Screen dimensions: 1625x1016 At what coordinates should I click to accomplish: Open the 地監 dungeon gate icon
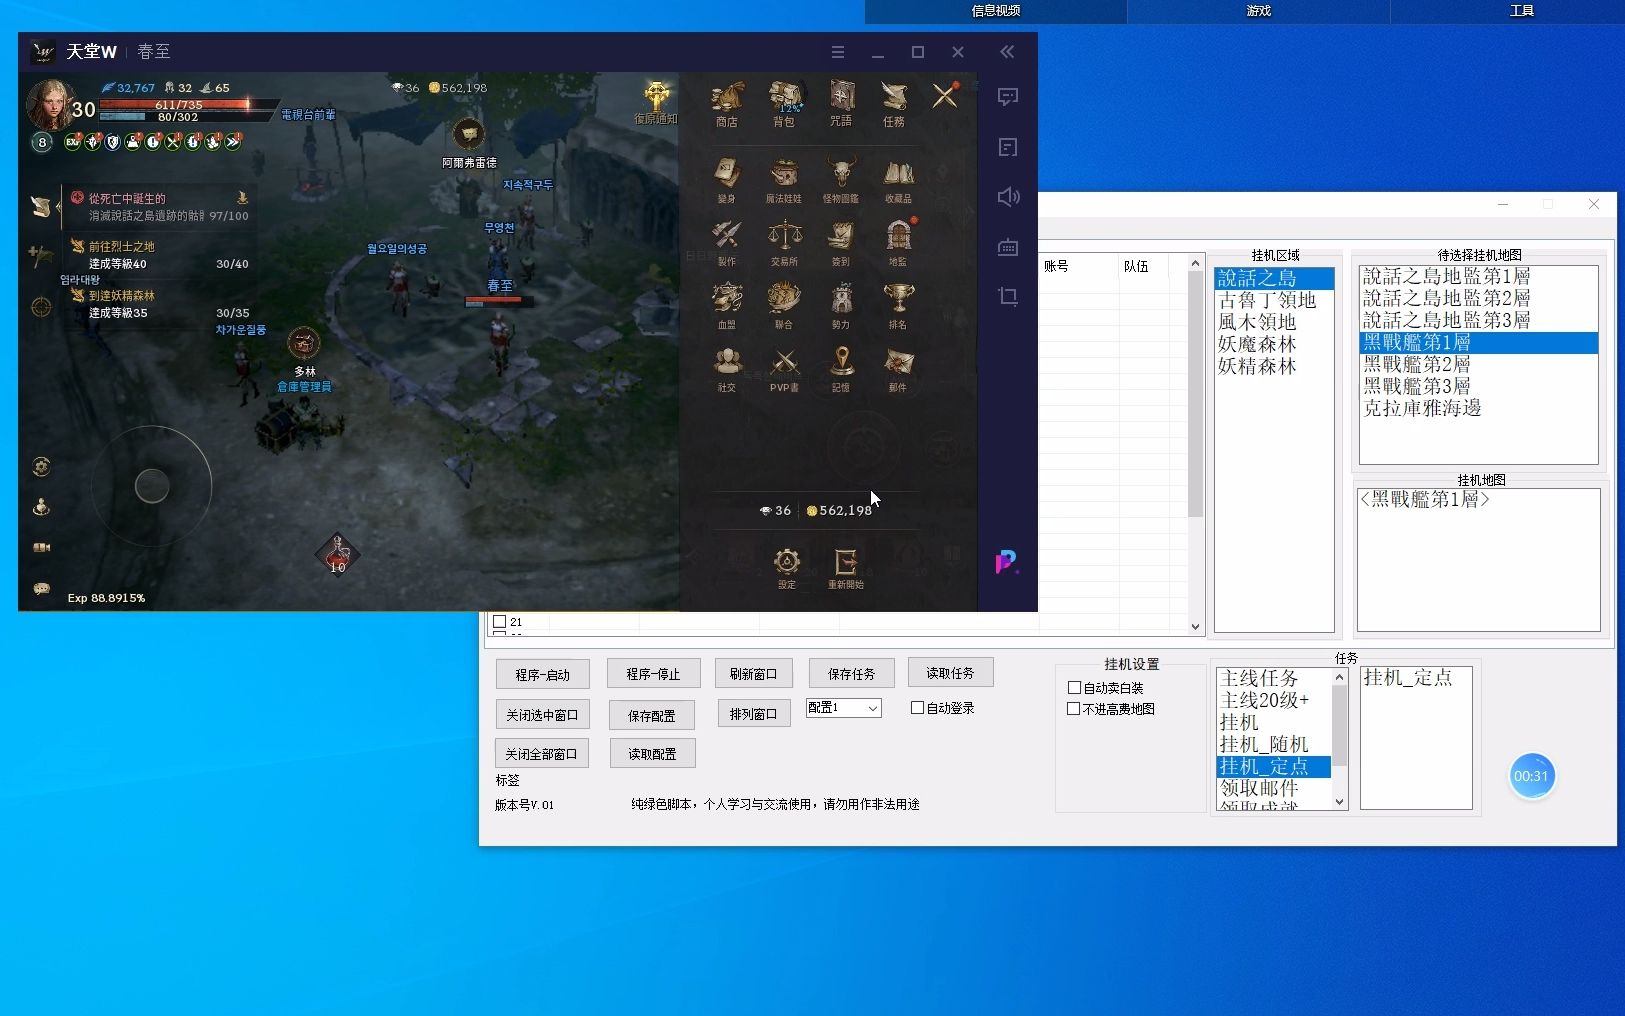898,242
